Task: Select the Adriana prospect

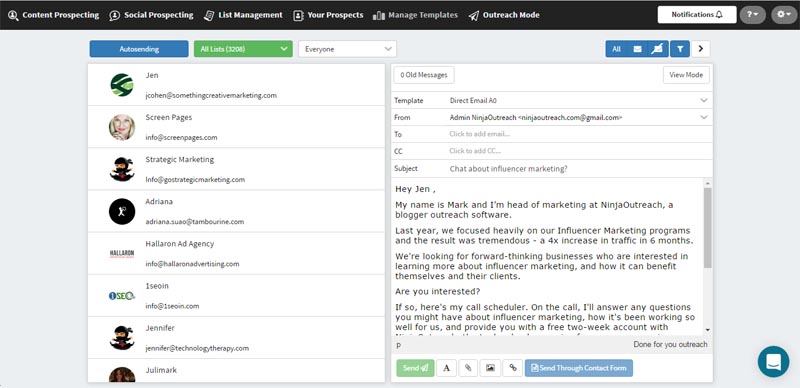Action: [236, 211]
